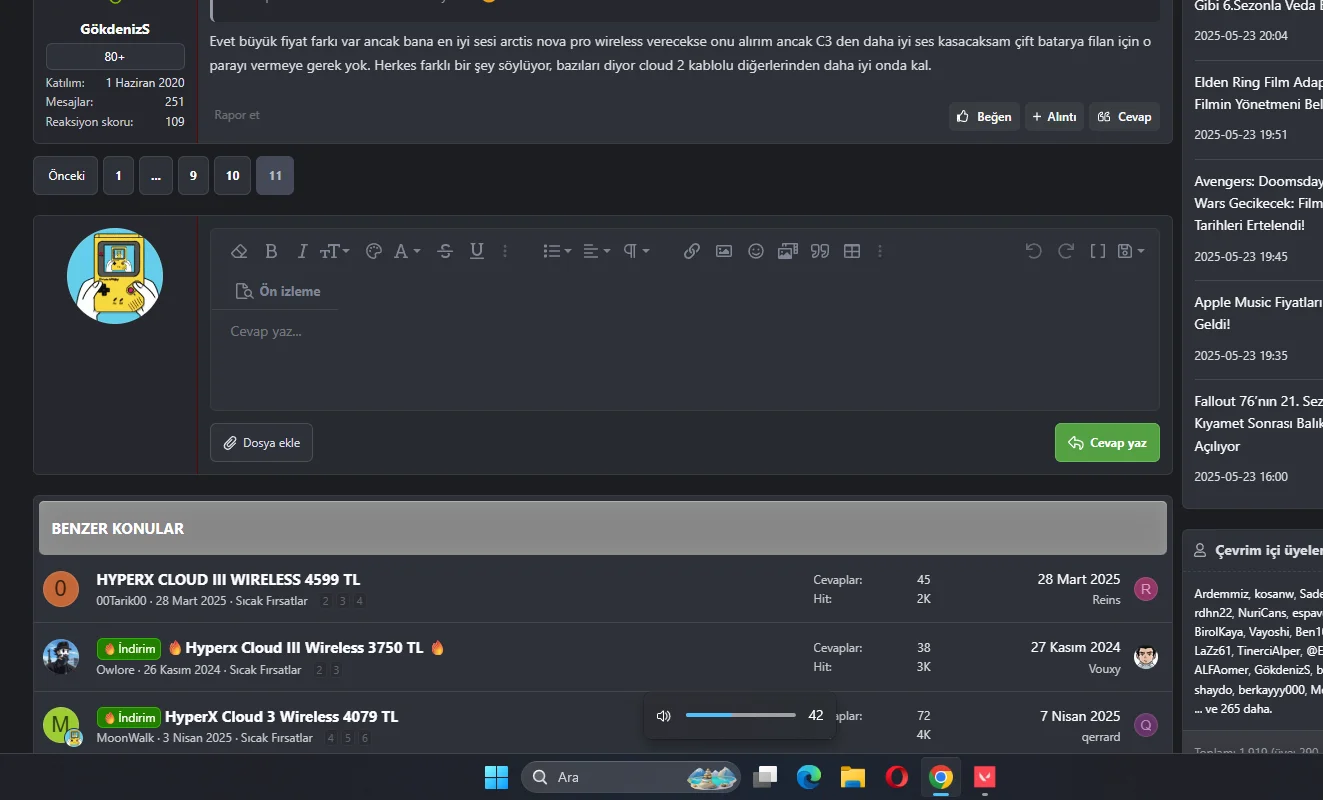
Task: Open the save draft dropdown
Action: pos(1131,251)
